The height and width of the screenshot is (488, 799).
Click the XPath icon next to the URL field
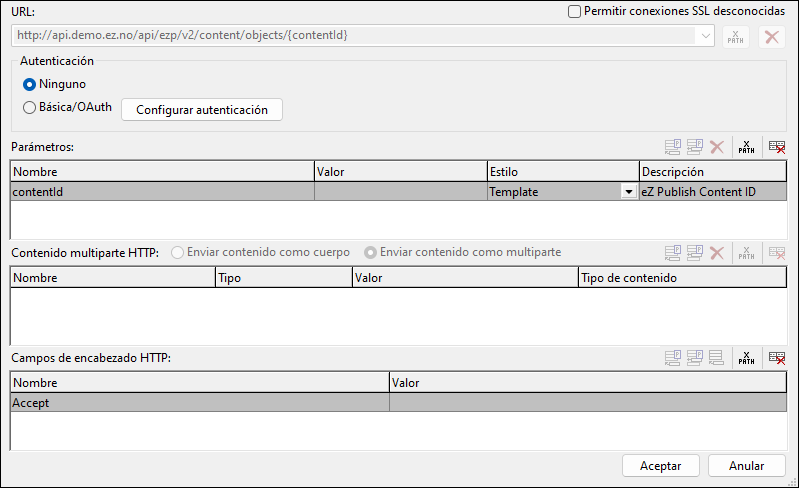(735, 37)
